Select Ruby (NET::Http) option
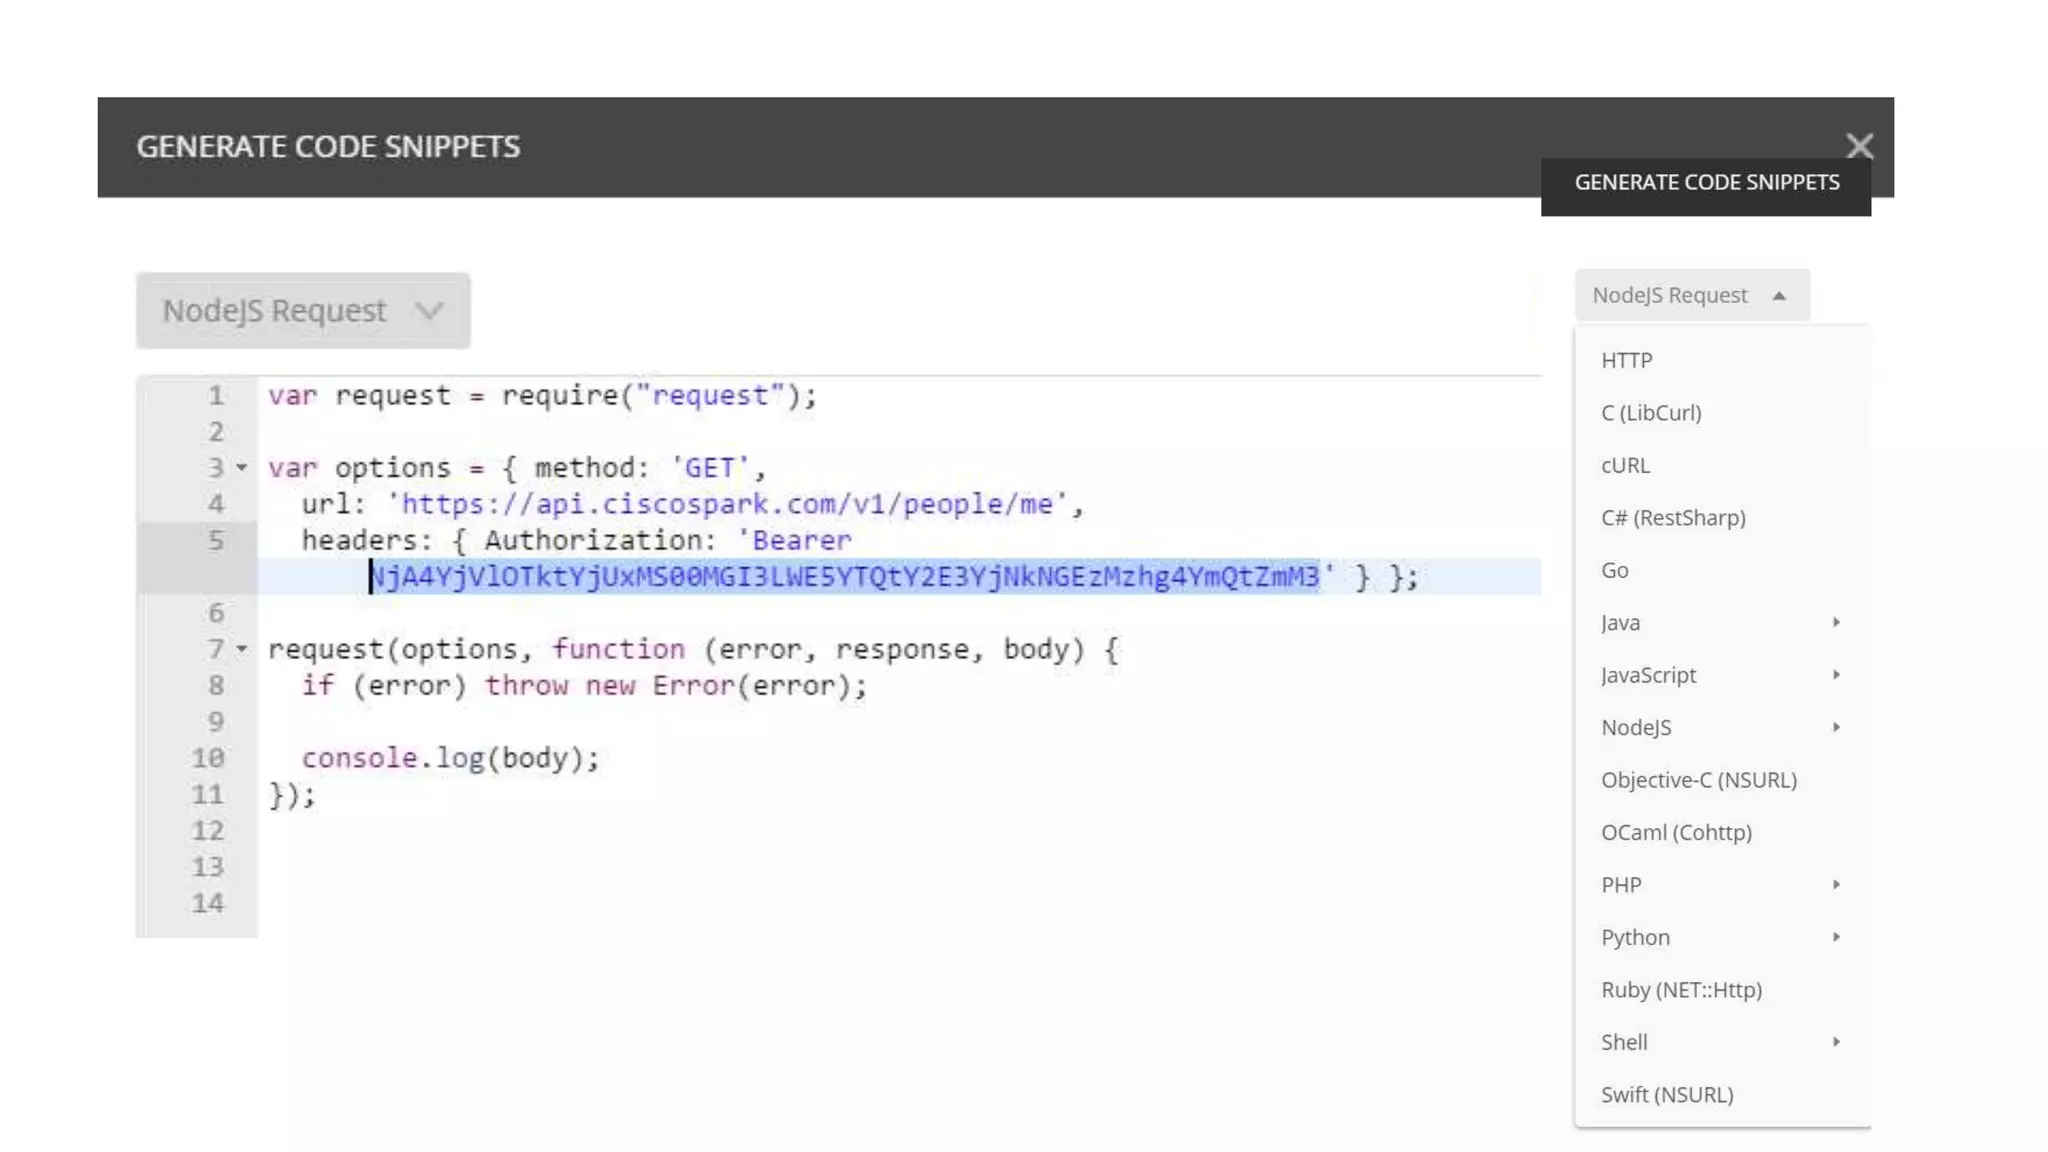This screenshot has width=2048, height=1152. [x=1681, y=990]
